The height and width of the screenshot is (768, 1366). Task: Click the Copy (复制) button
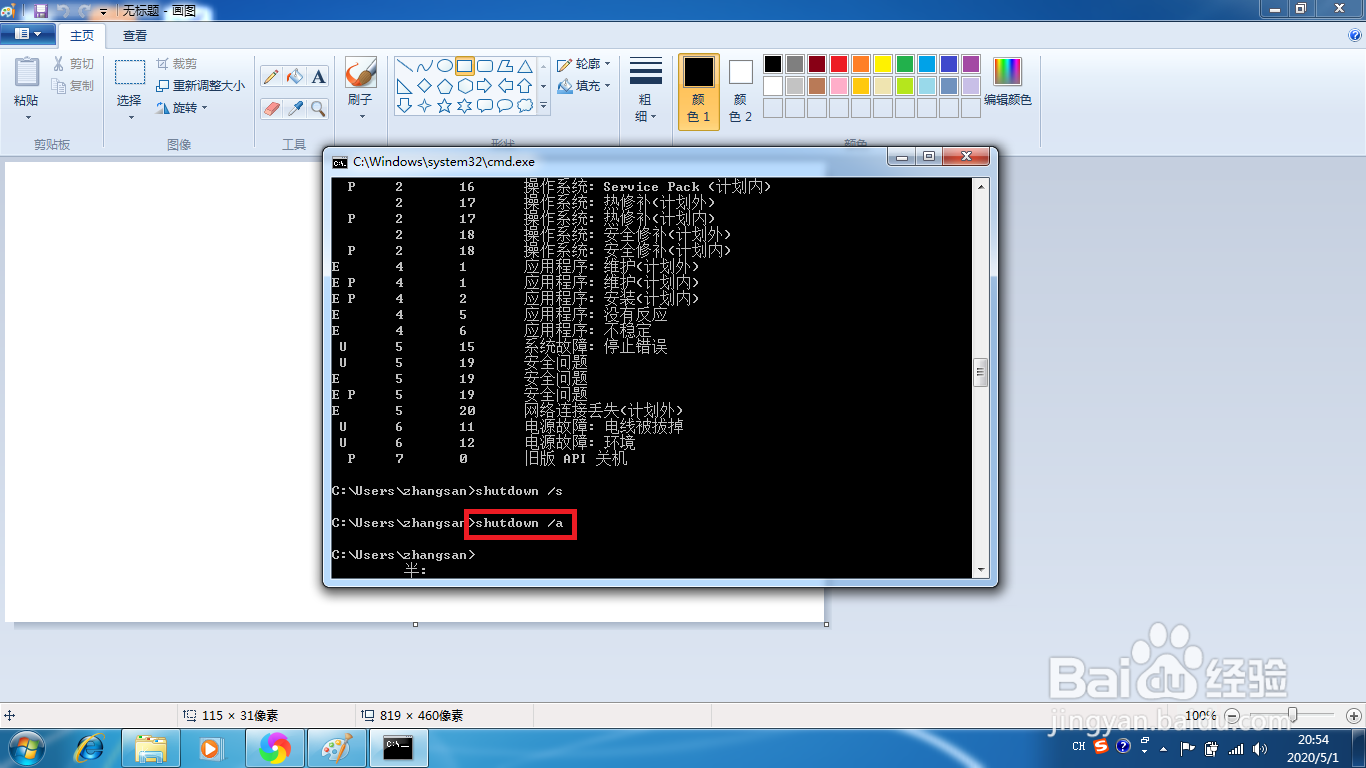tap(74, 86)
